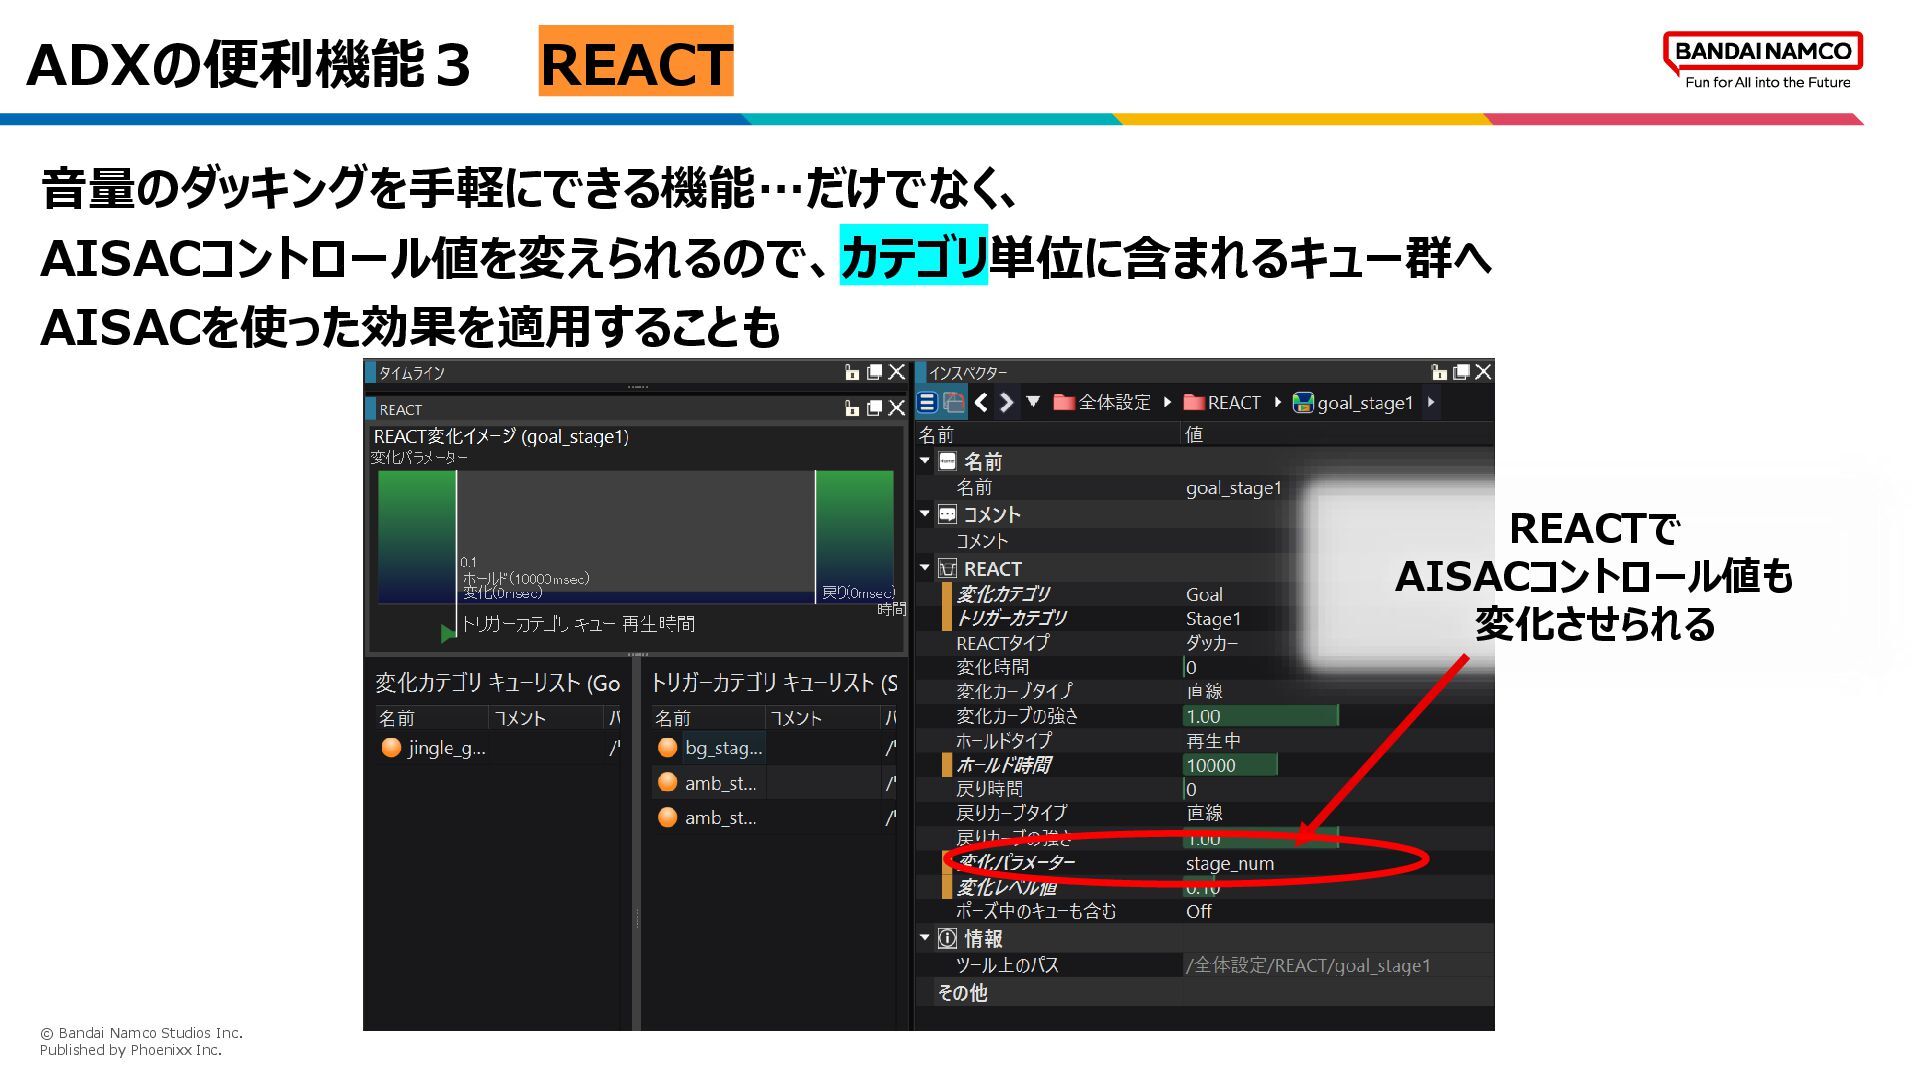The width and height of the screenshot is (1920, 1080).
Task: Select the タイムライン panel tab
Action: [x=411, y=373]
